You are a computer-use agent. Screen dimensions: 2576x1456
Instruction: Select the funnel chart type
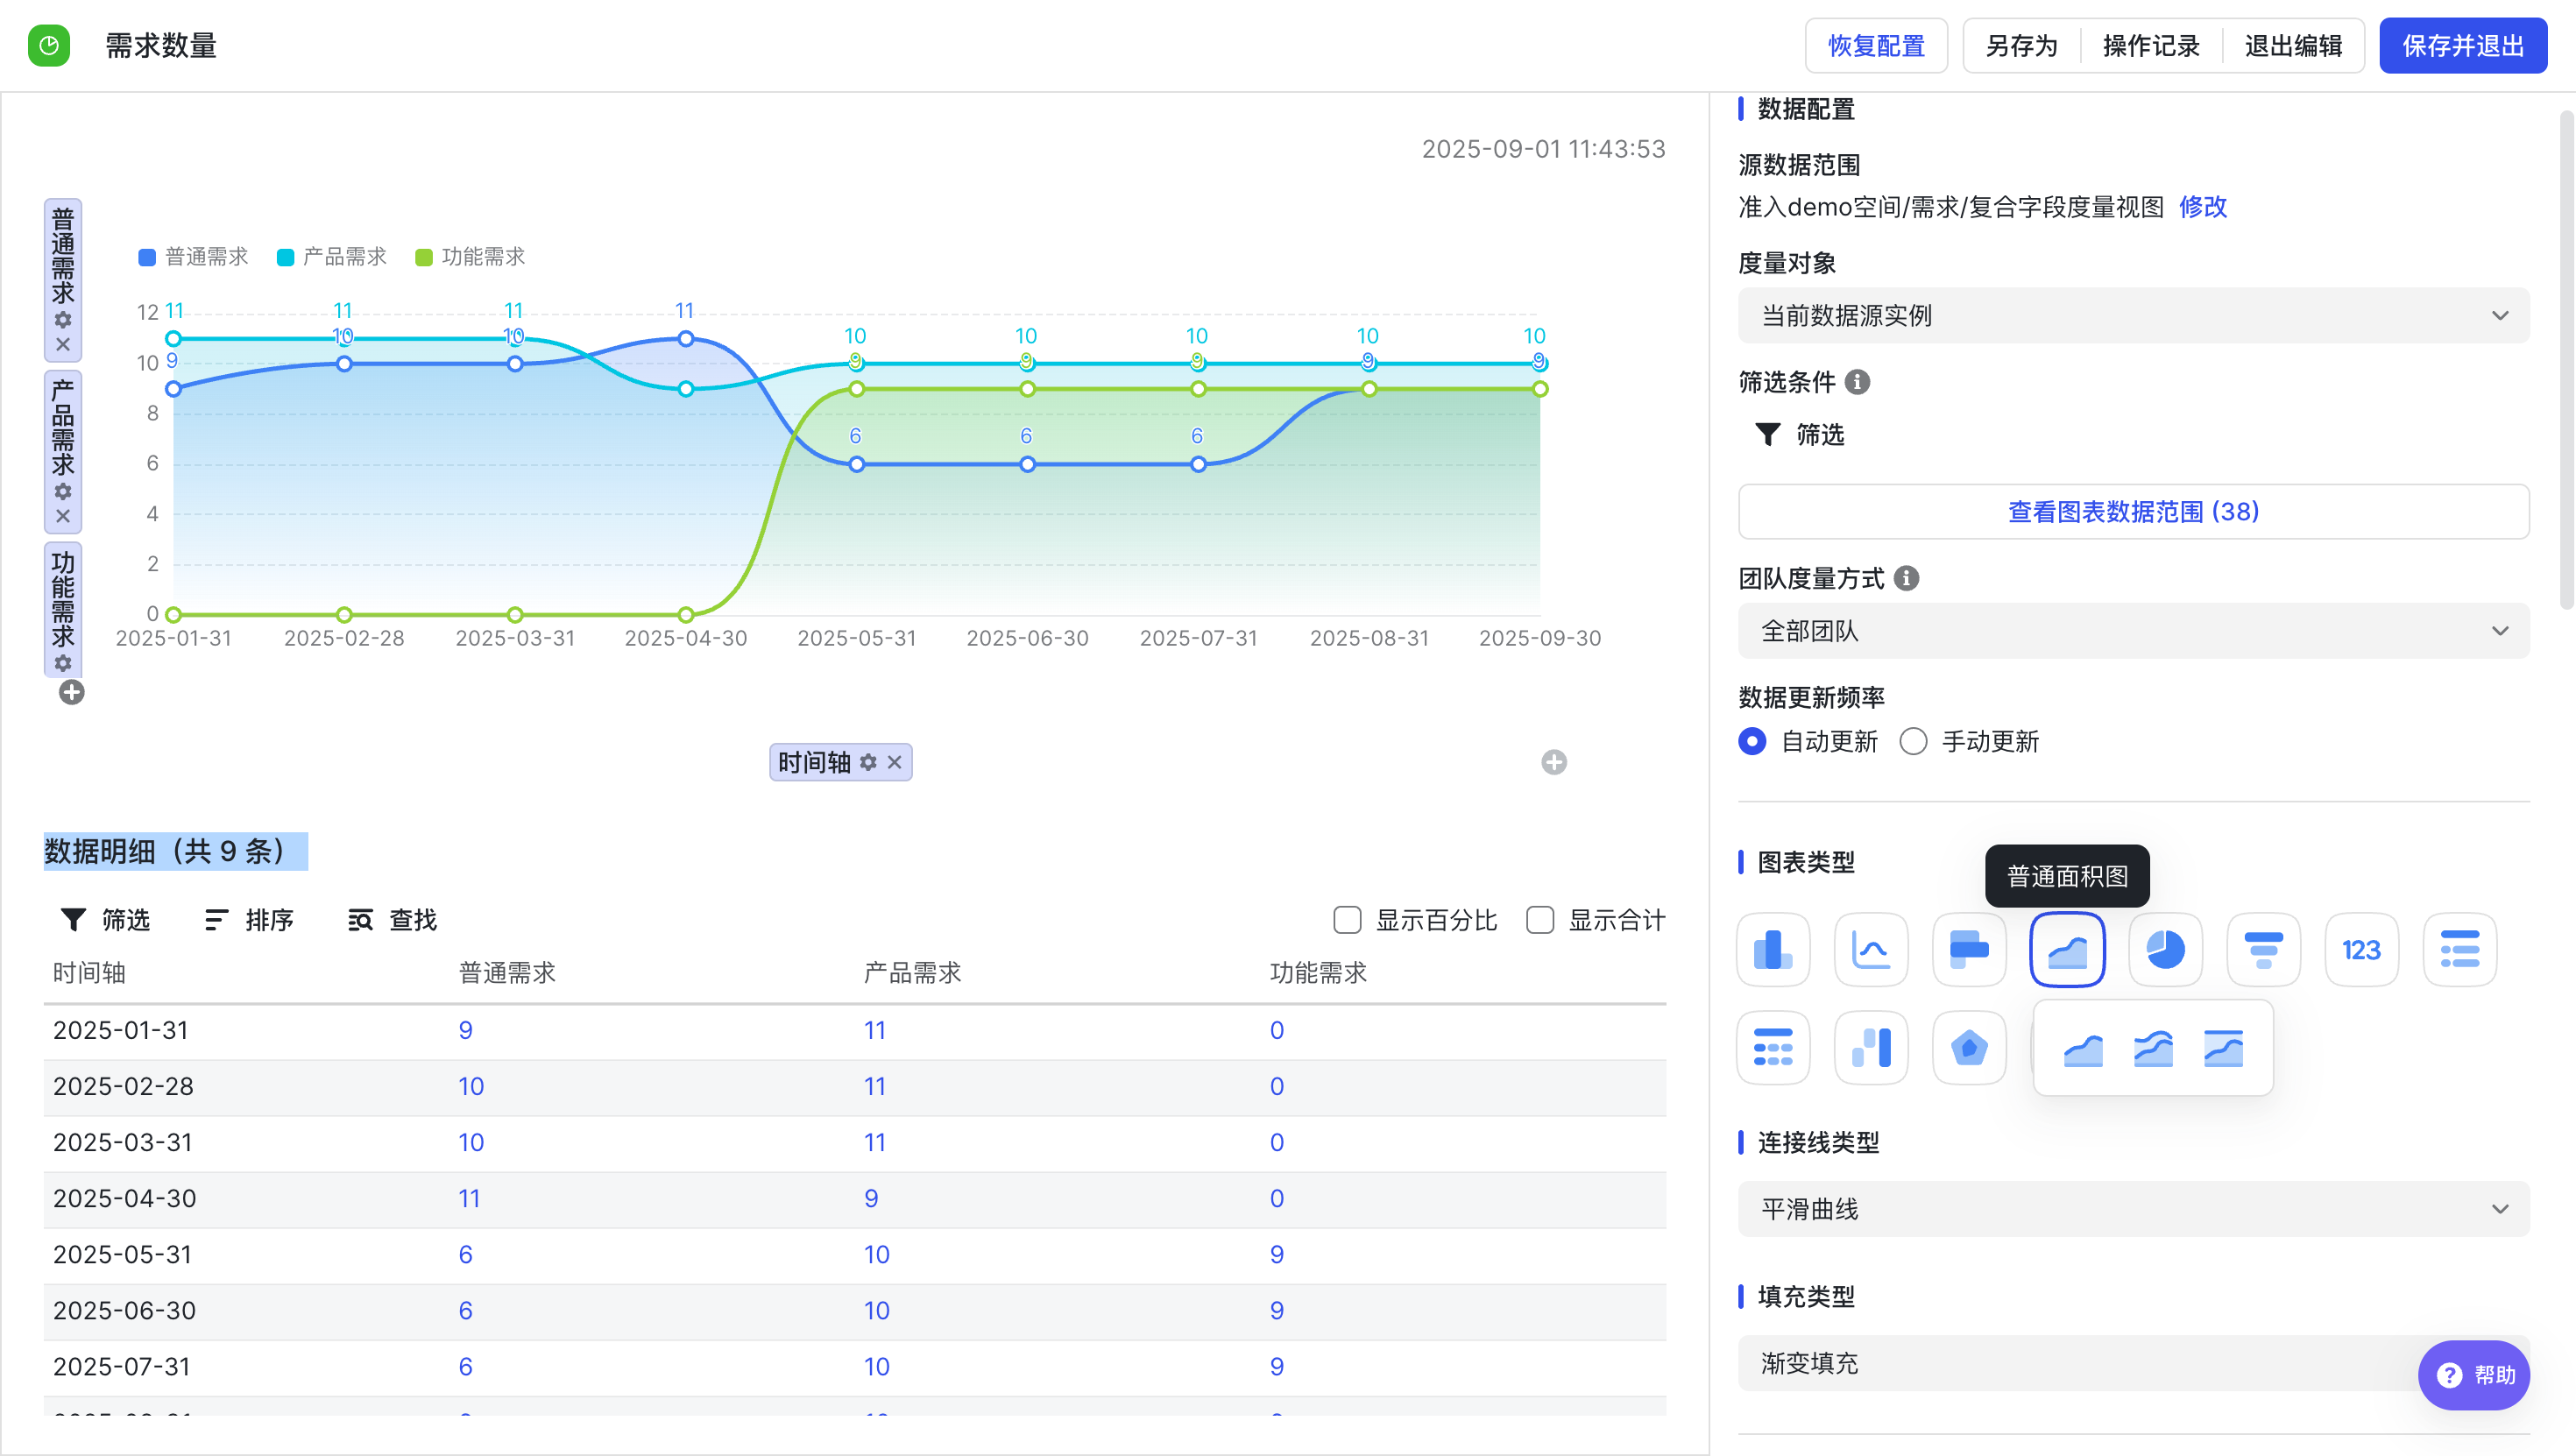(x=2263, y=949)
